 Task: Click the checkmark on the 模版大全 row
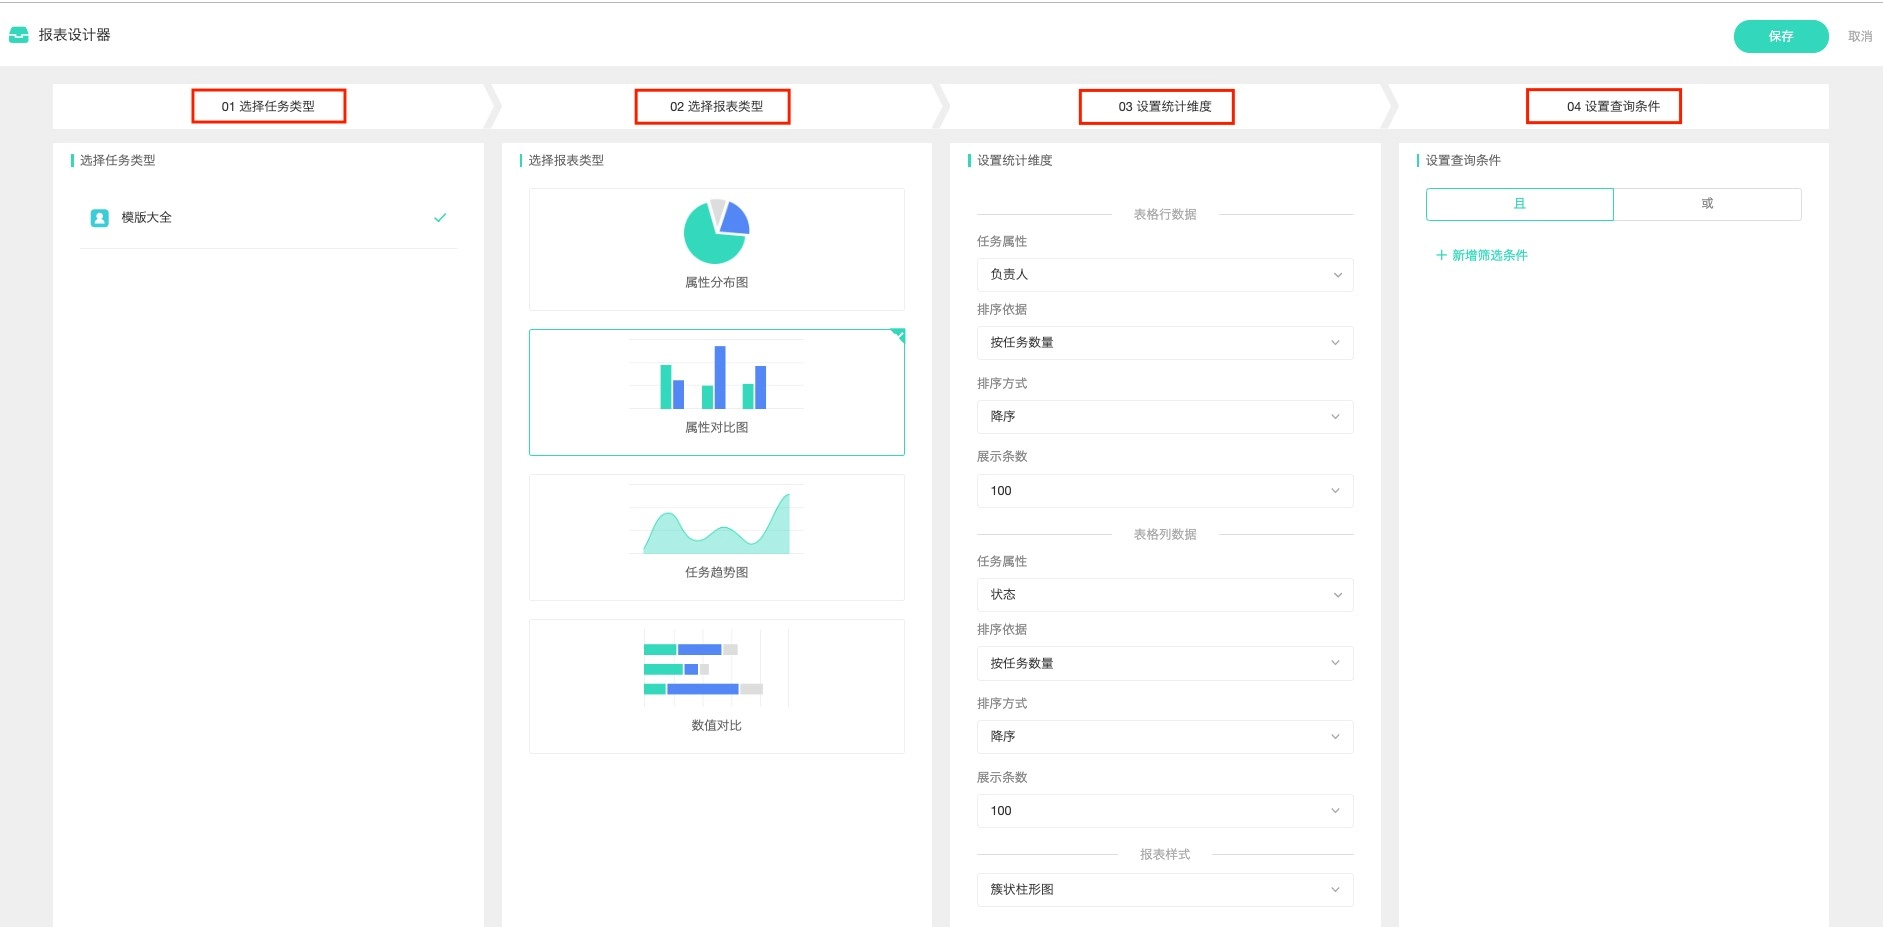440,218
